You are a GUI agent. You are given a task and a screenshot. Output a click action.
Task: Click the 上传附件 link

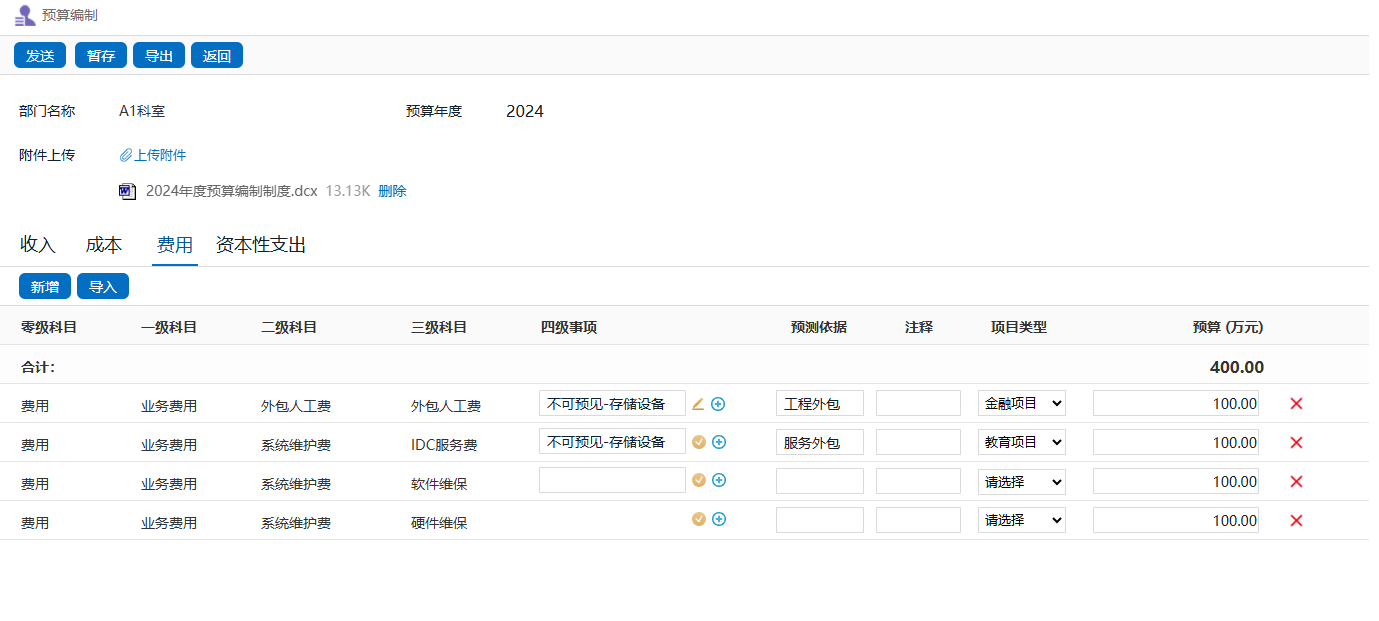tap(153, 155)
